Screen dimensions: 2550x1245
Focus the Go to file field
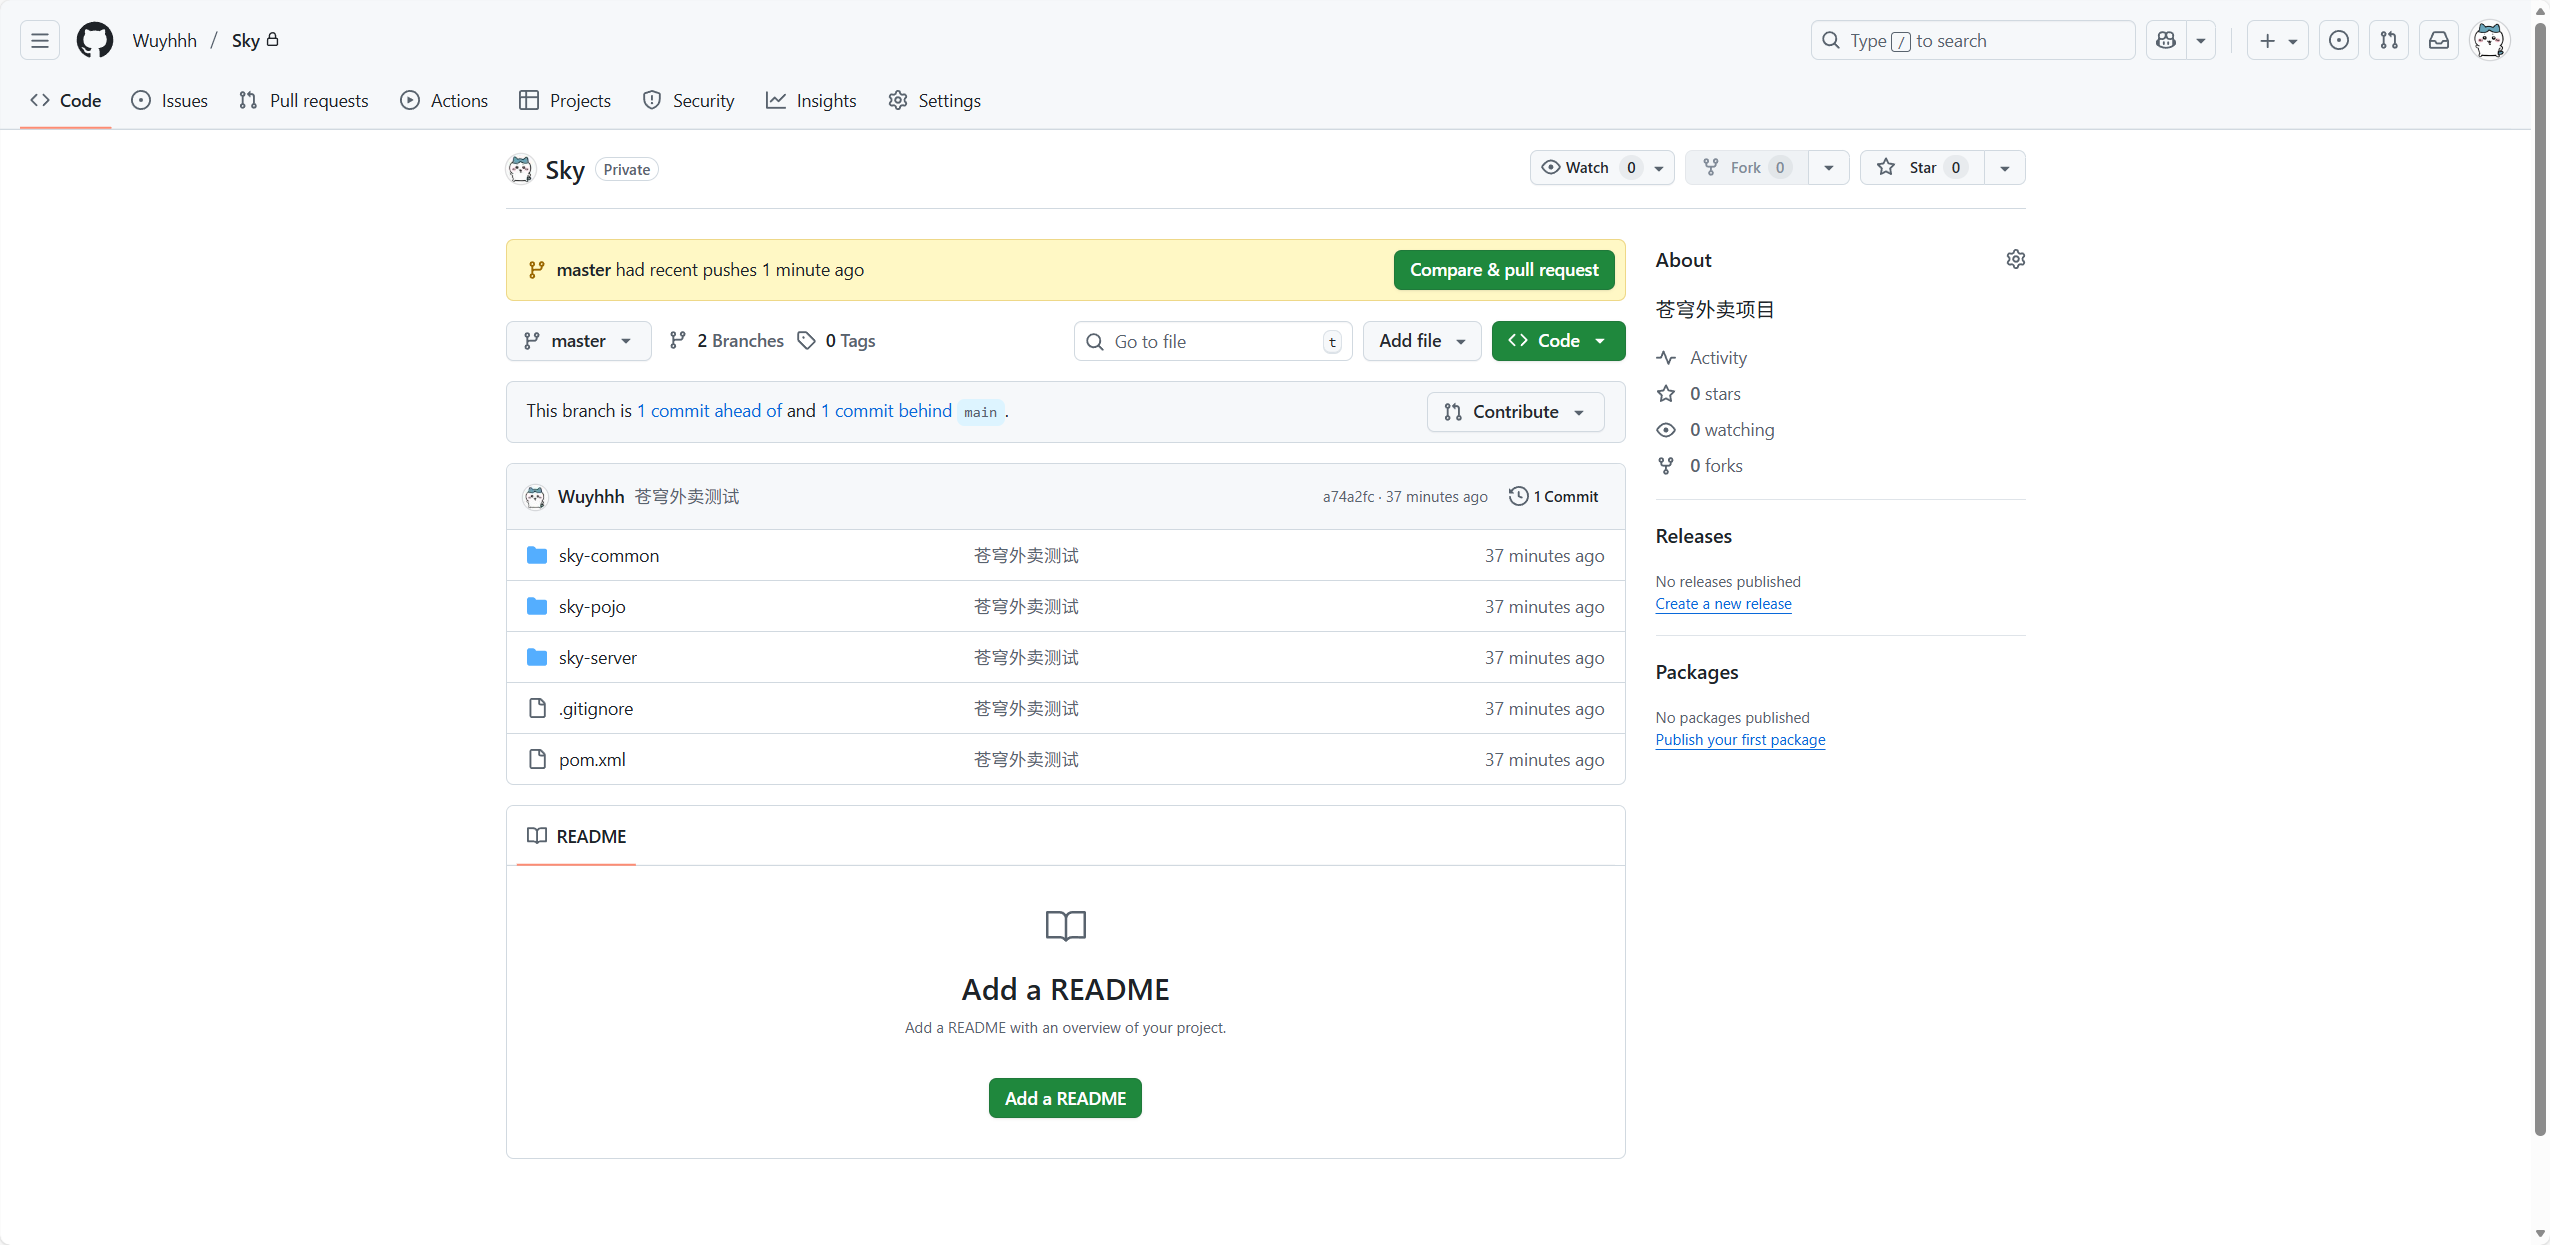pyautogui.click(x=1210, y=342)
